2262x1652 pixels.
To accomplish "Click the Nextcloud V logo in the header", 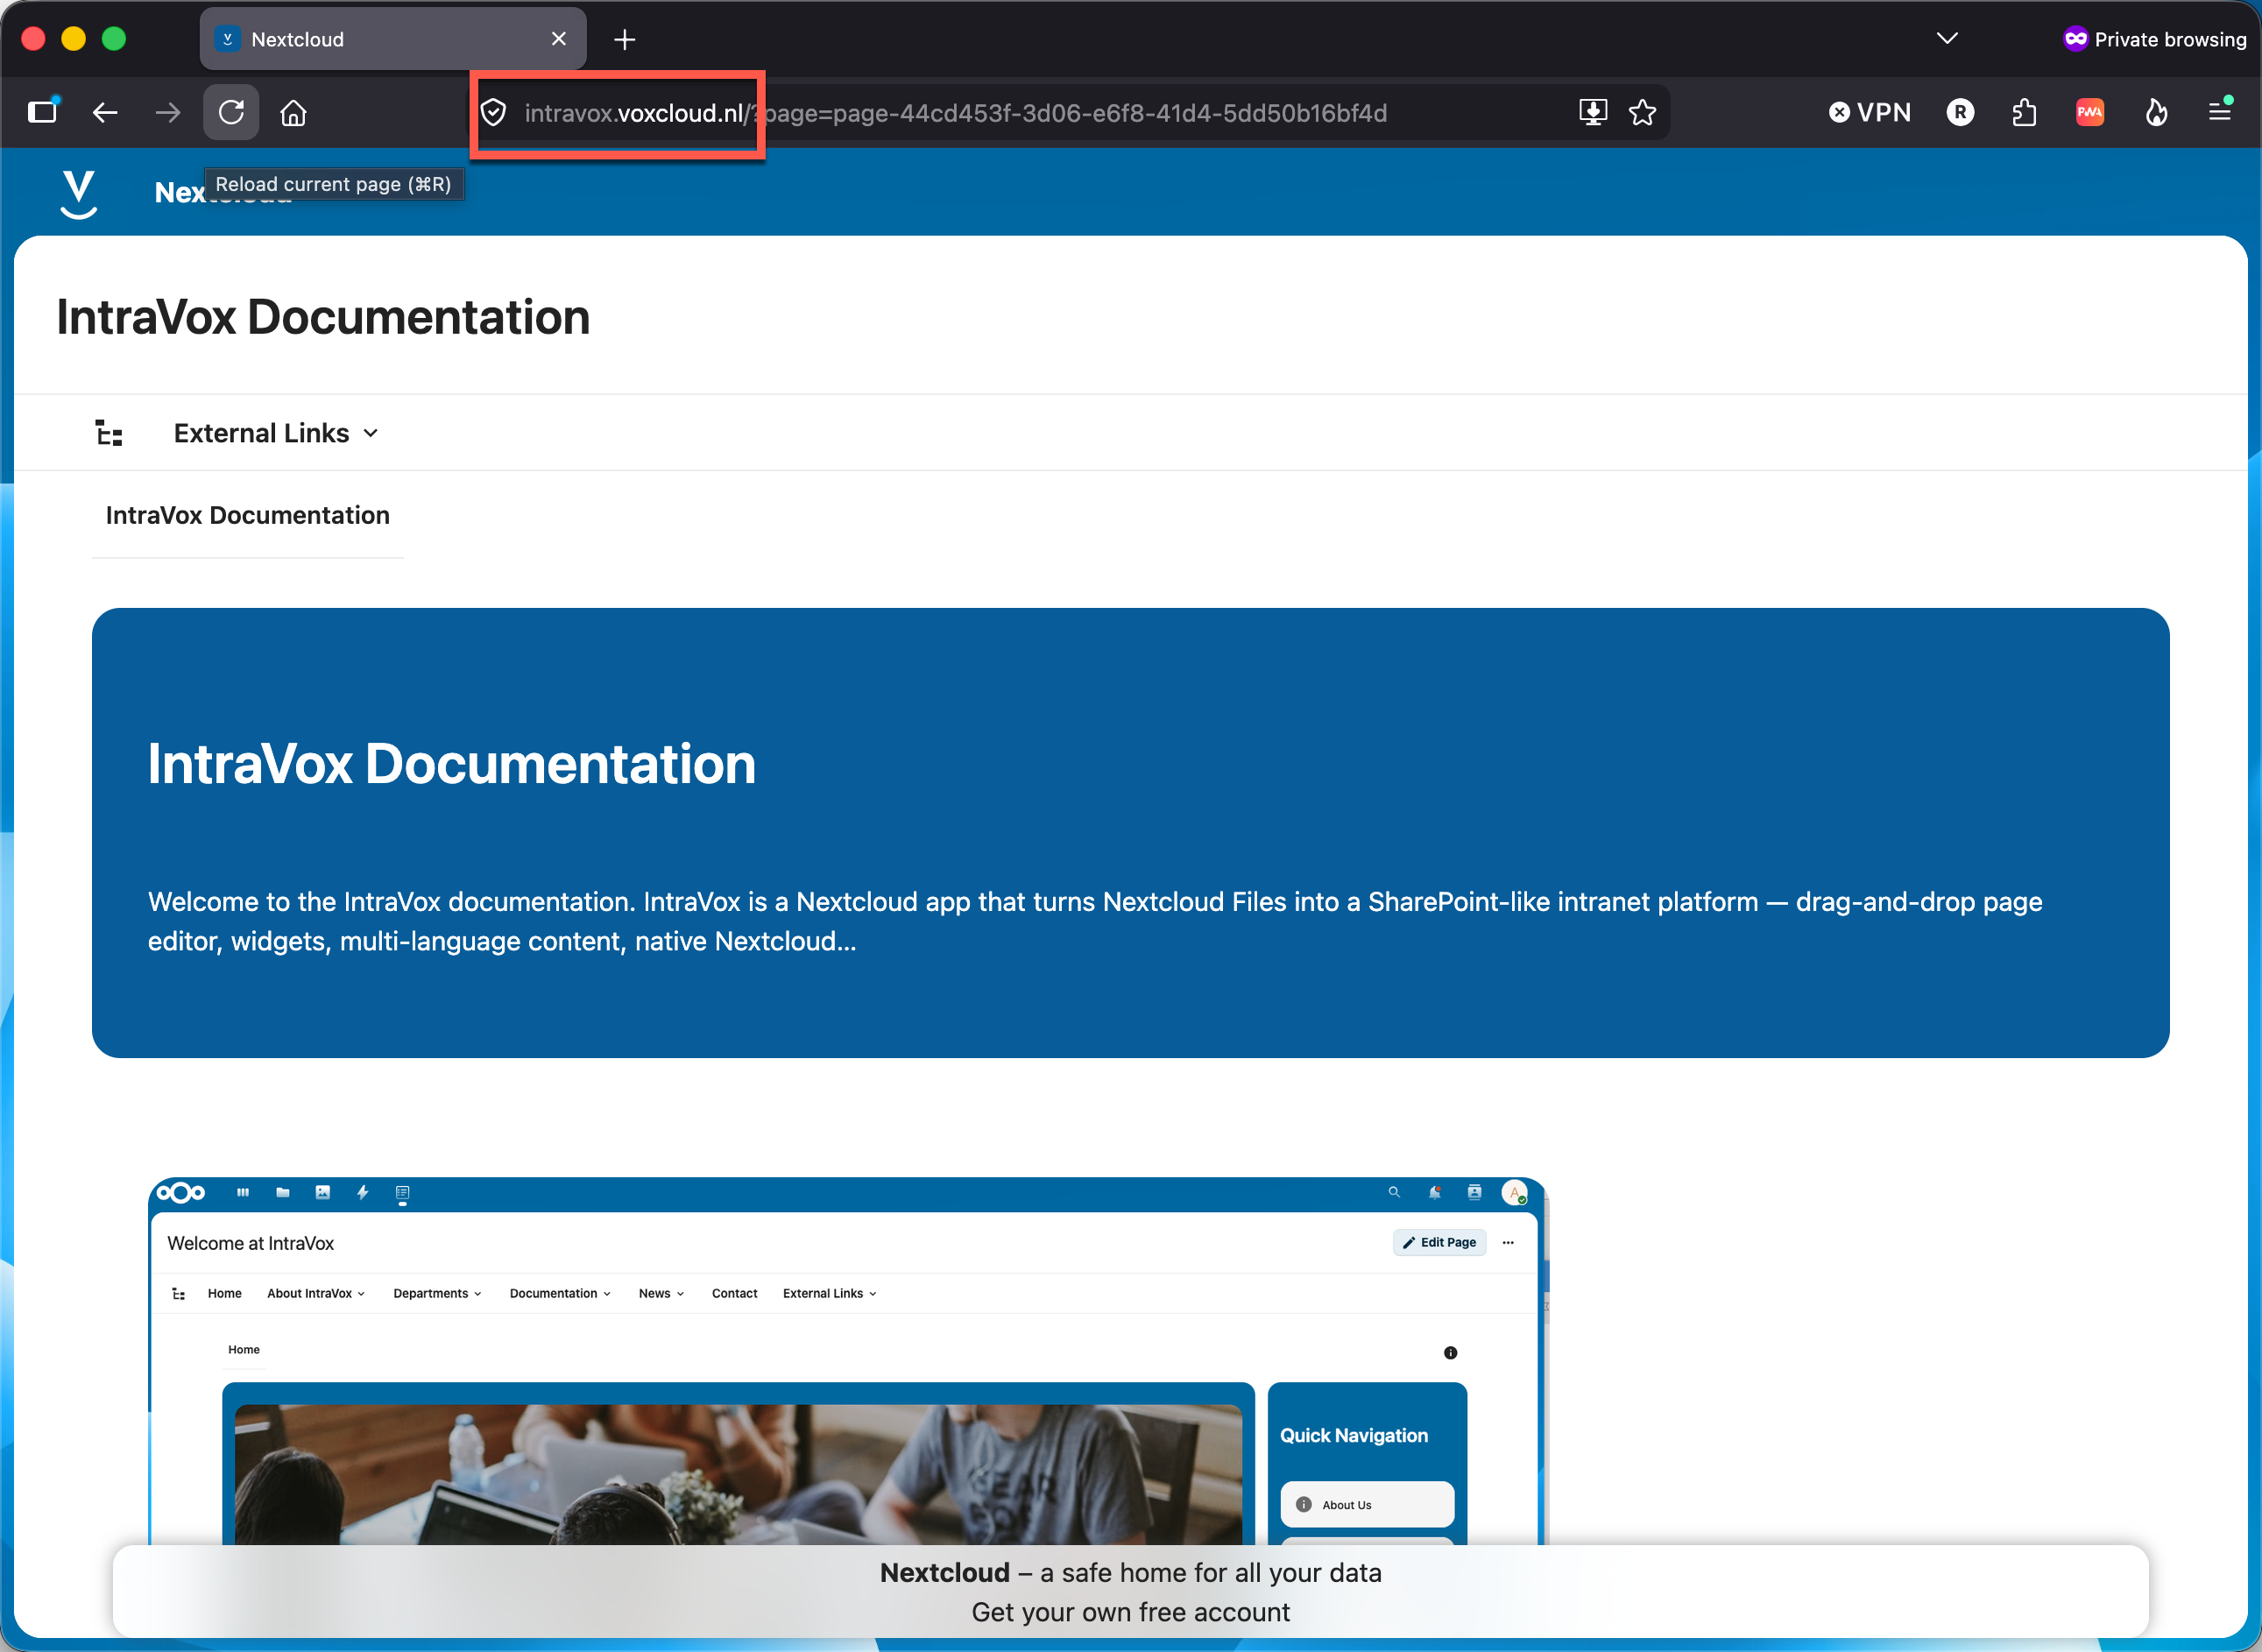I will 78,192.
